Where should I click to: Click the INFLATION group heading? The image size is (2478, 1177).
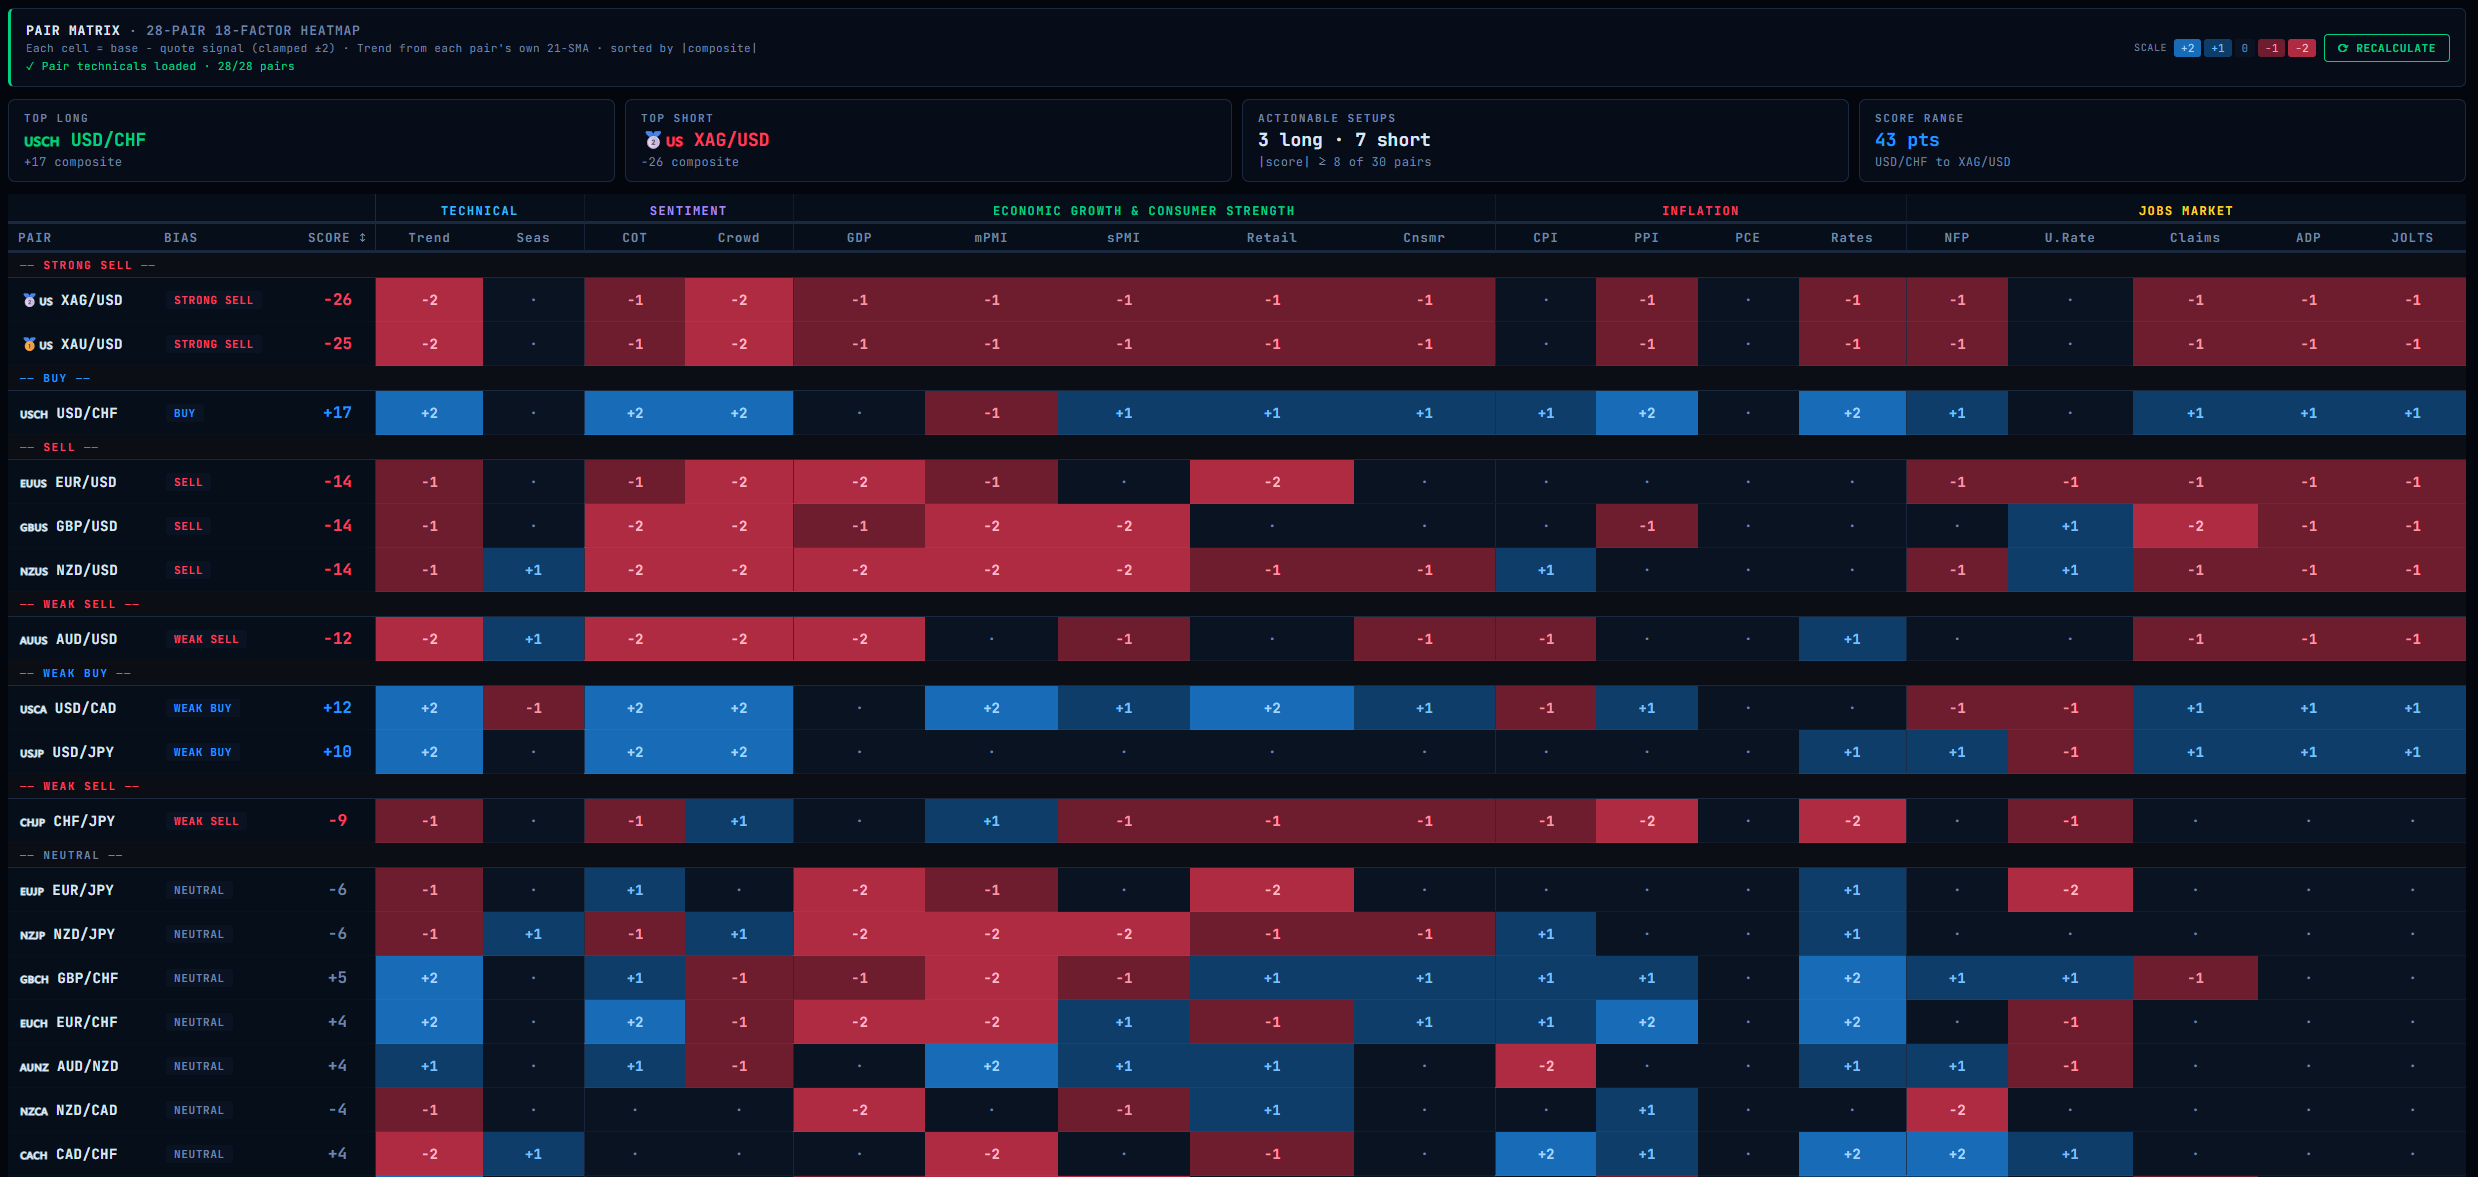1700,211
